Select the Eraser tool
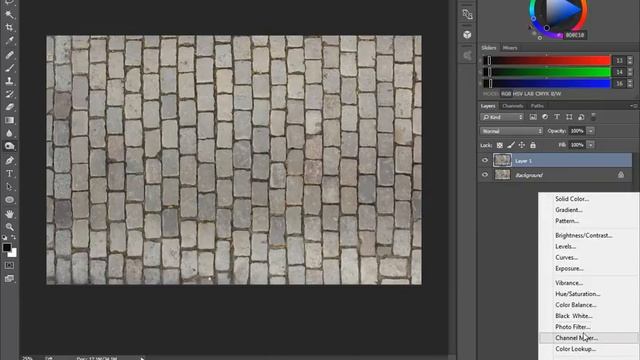Viewport: 640px width, 360px height. coord(9,107)
